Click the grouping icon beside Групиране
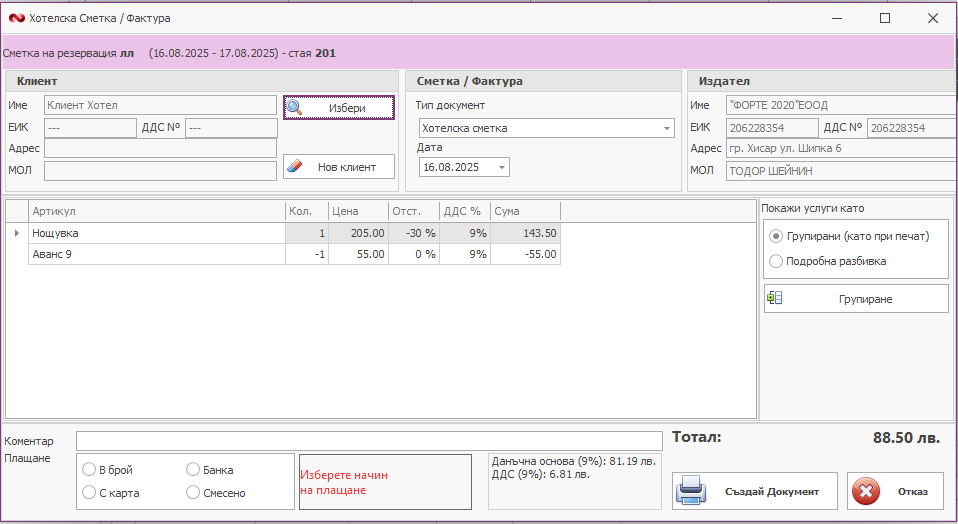This screenshot has width=958, height=524. click(775, 298)
